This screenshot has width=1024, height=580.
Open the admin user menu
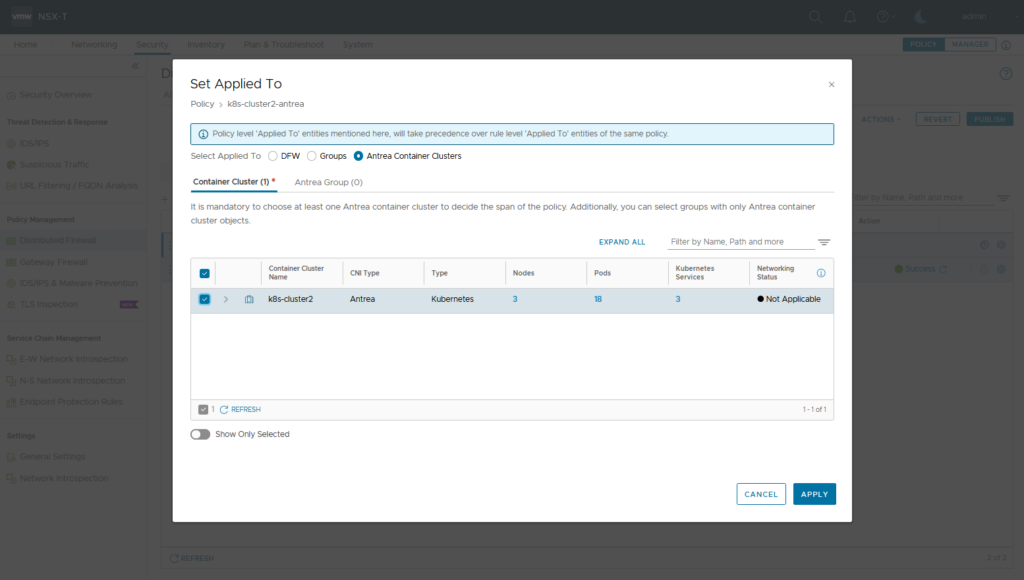click(x=974, y=16)
